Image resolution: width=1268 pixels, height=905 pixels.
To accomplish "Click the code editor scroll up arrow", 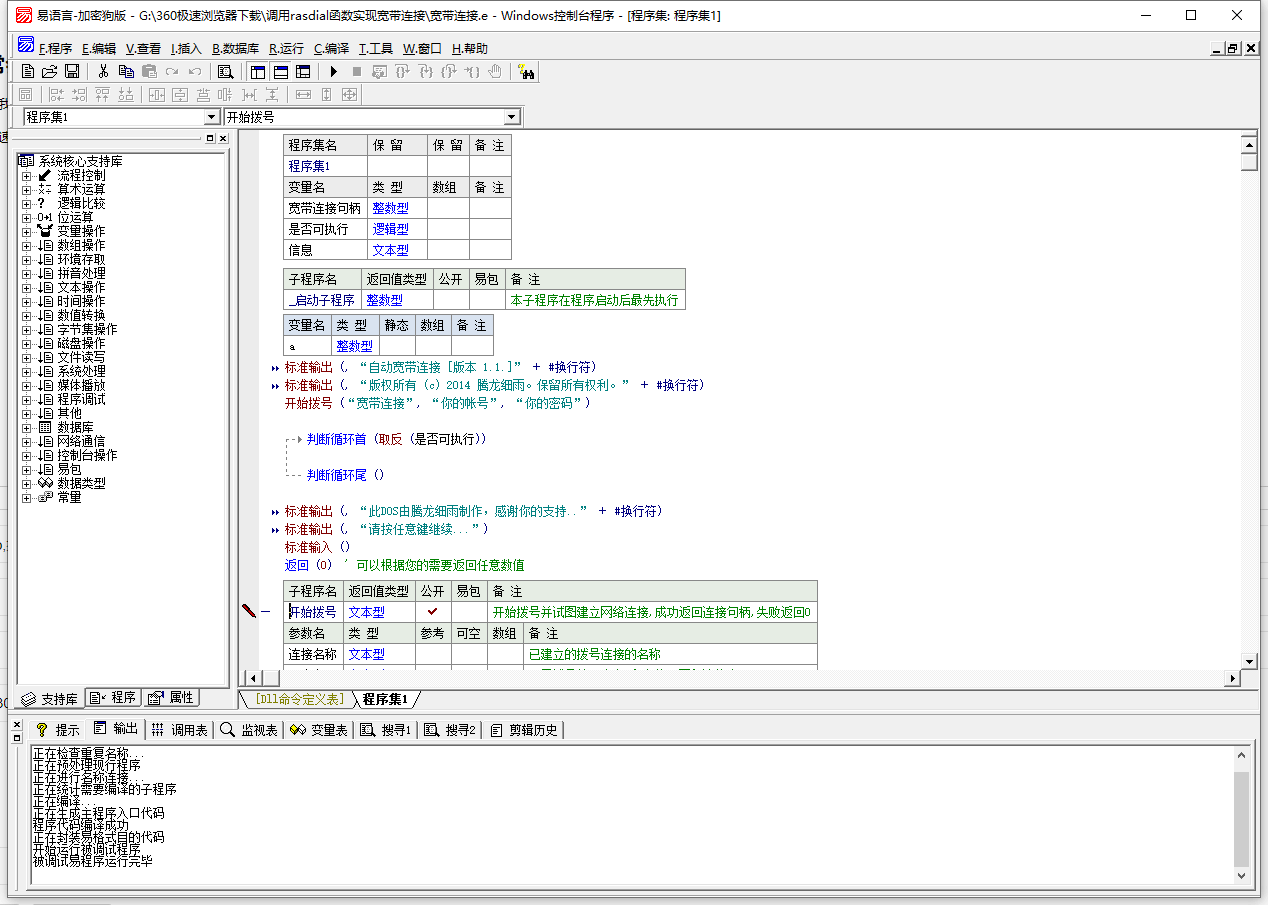I will pos(1248,145).
